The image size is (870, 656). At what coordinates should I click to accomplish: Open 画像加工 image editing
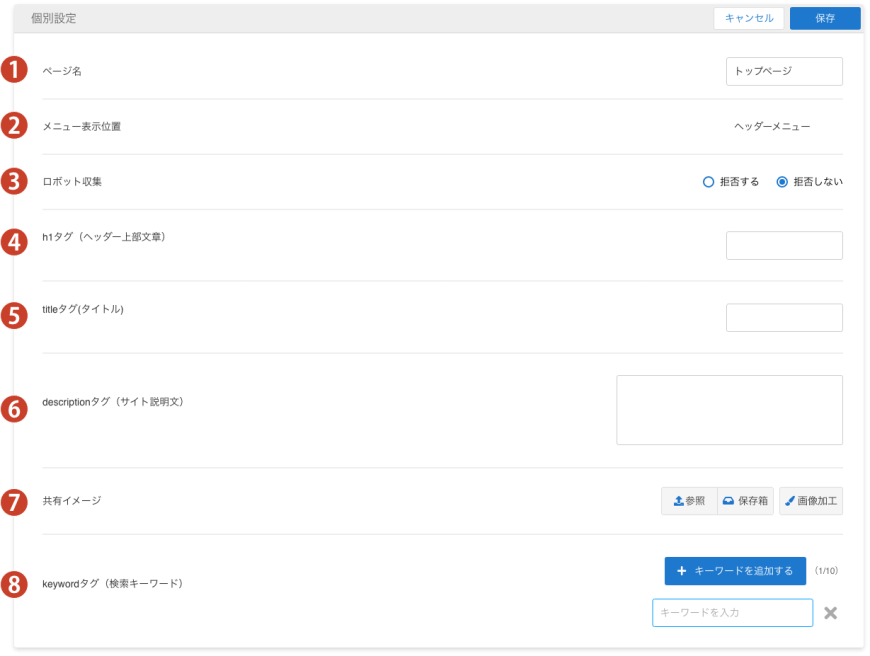(x=811, y=501)
